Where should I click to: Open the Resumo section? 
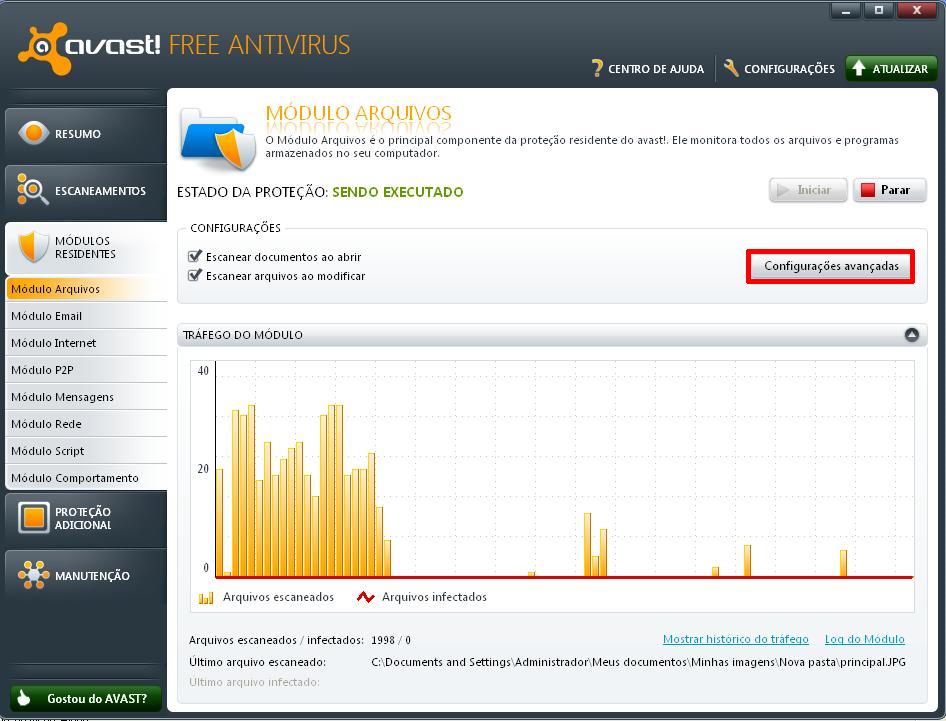[86, 134]
